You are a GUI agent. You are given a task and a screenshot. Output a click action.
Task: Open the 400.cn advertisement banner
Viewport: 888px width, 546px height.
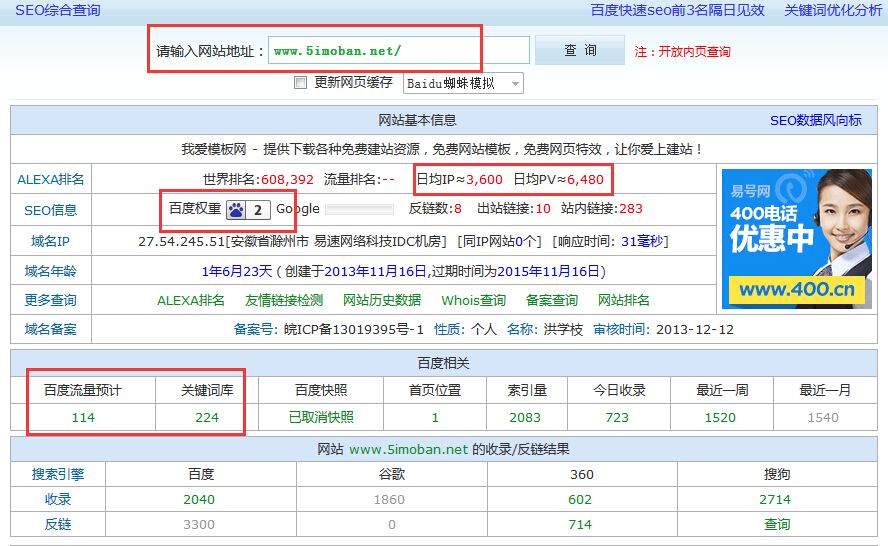point(794,238)
